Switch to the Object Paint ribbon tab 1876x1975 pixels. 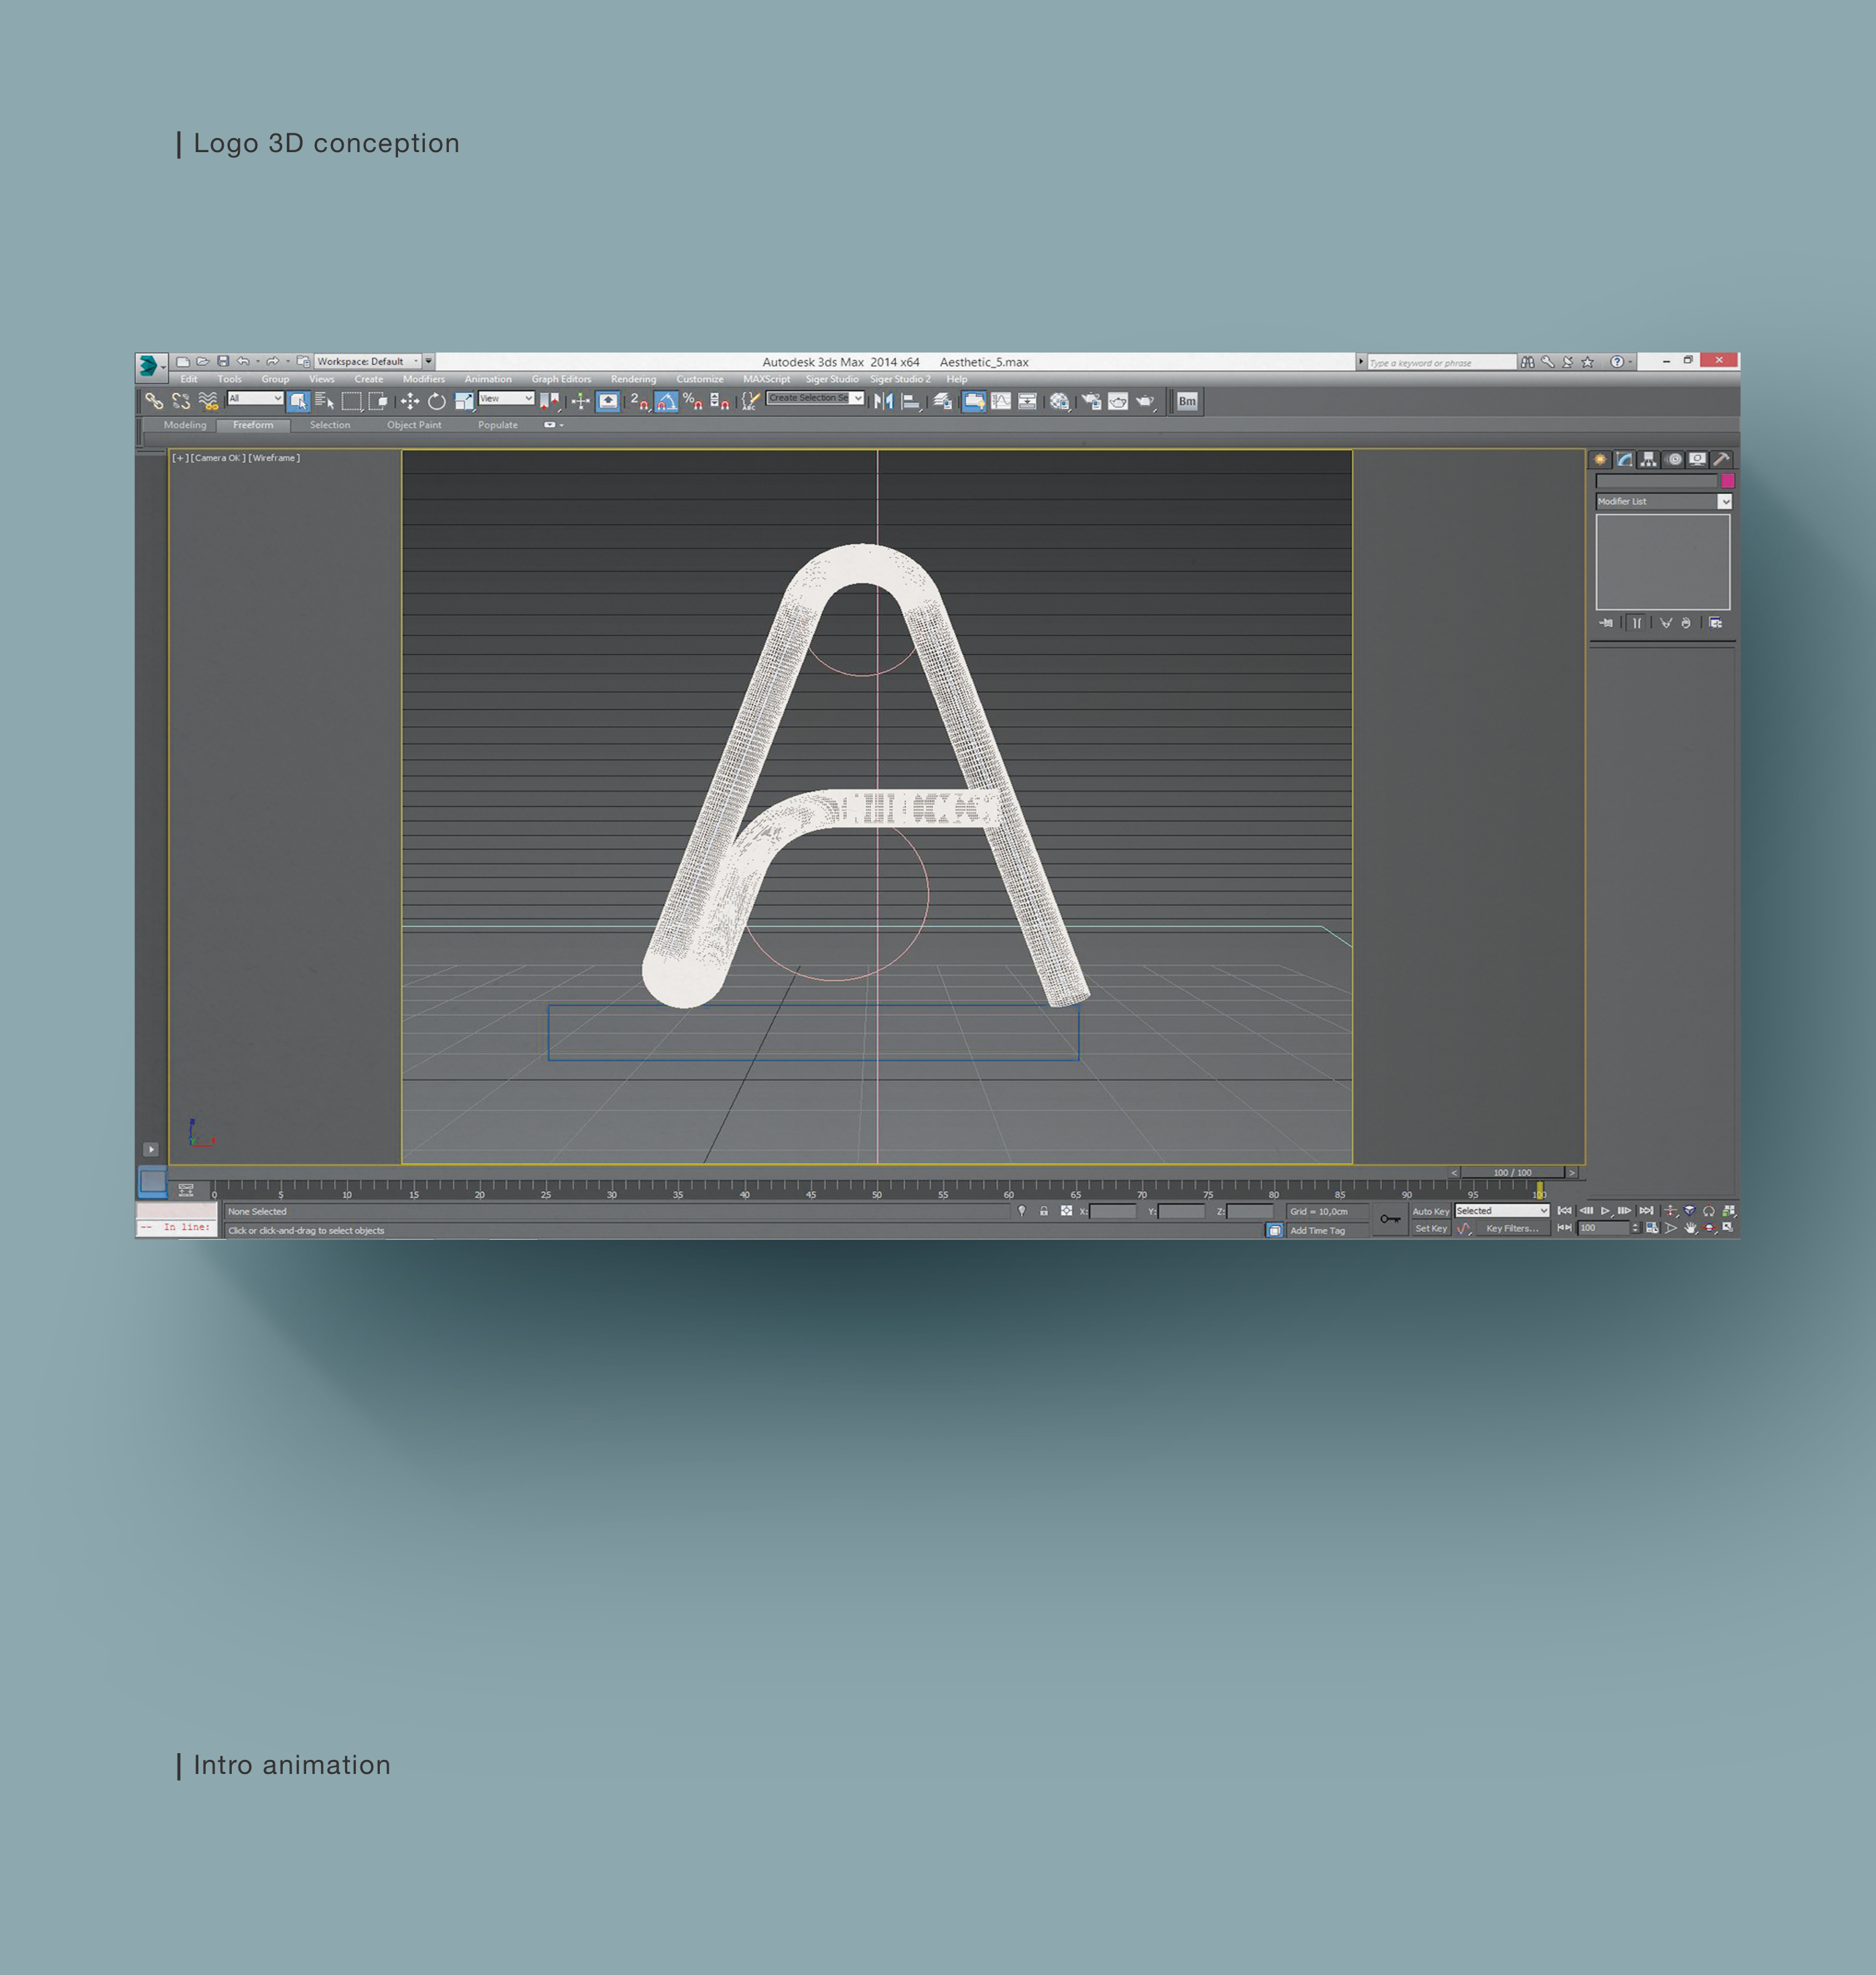pos(414,426)
